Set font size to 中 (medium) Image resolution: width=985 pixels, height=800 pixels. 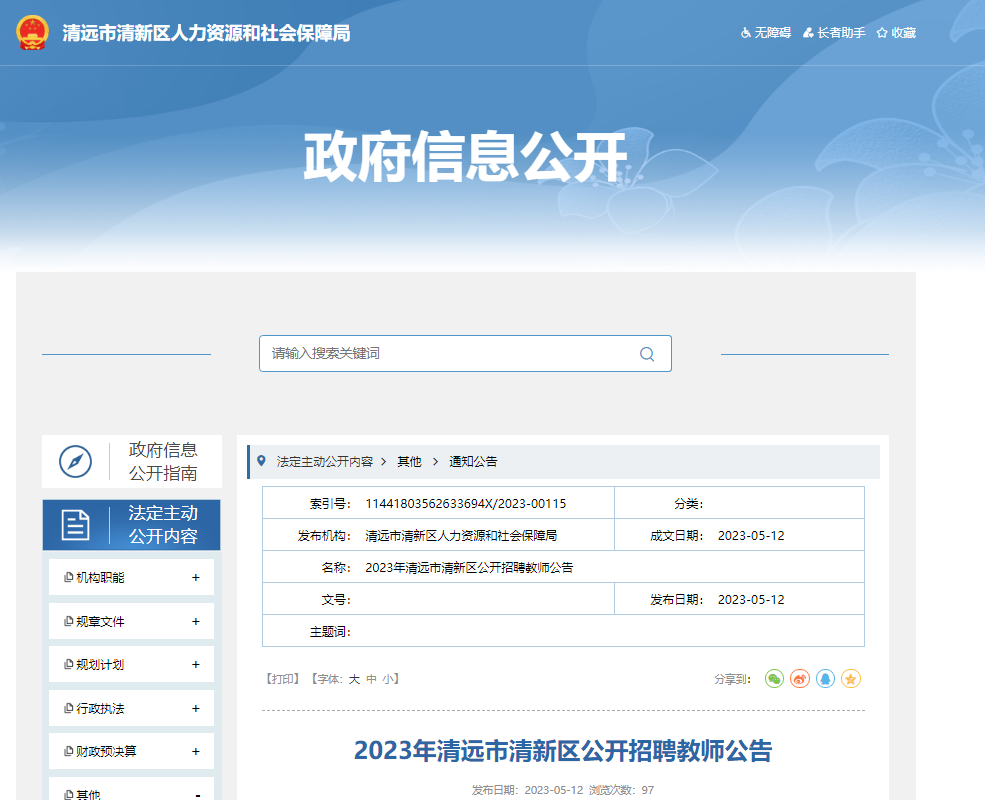[371, 679]
